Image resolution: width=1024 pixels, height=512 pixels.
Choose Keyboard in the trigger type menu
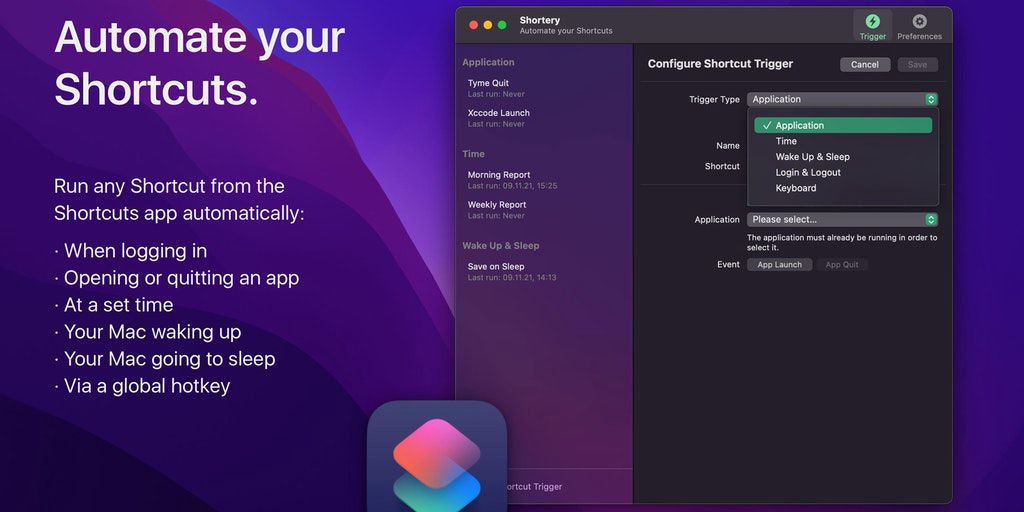click(842, 188)
